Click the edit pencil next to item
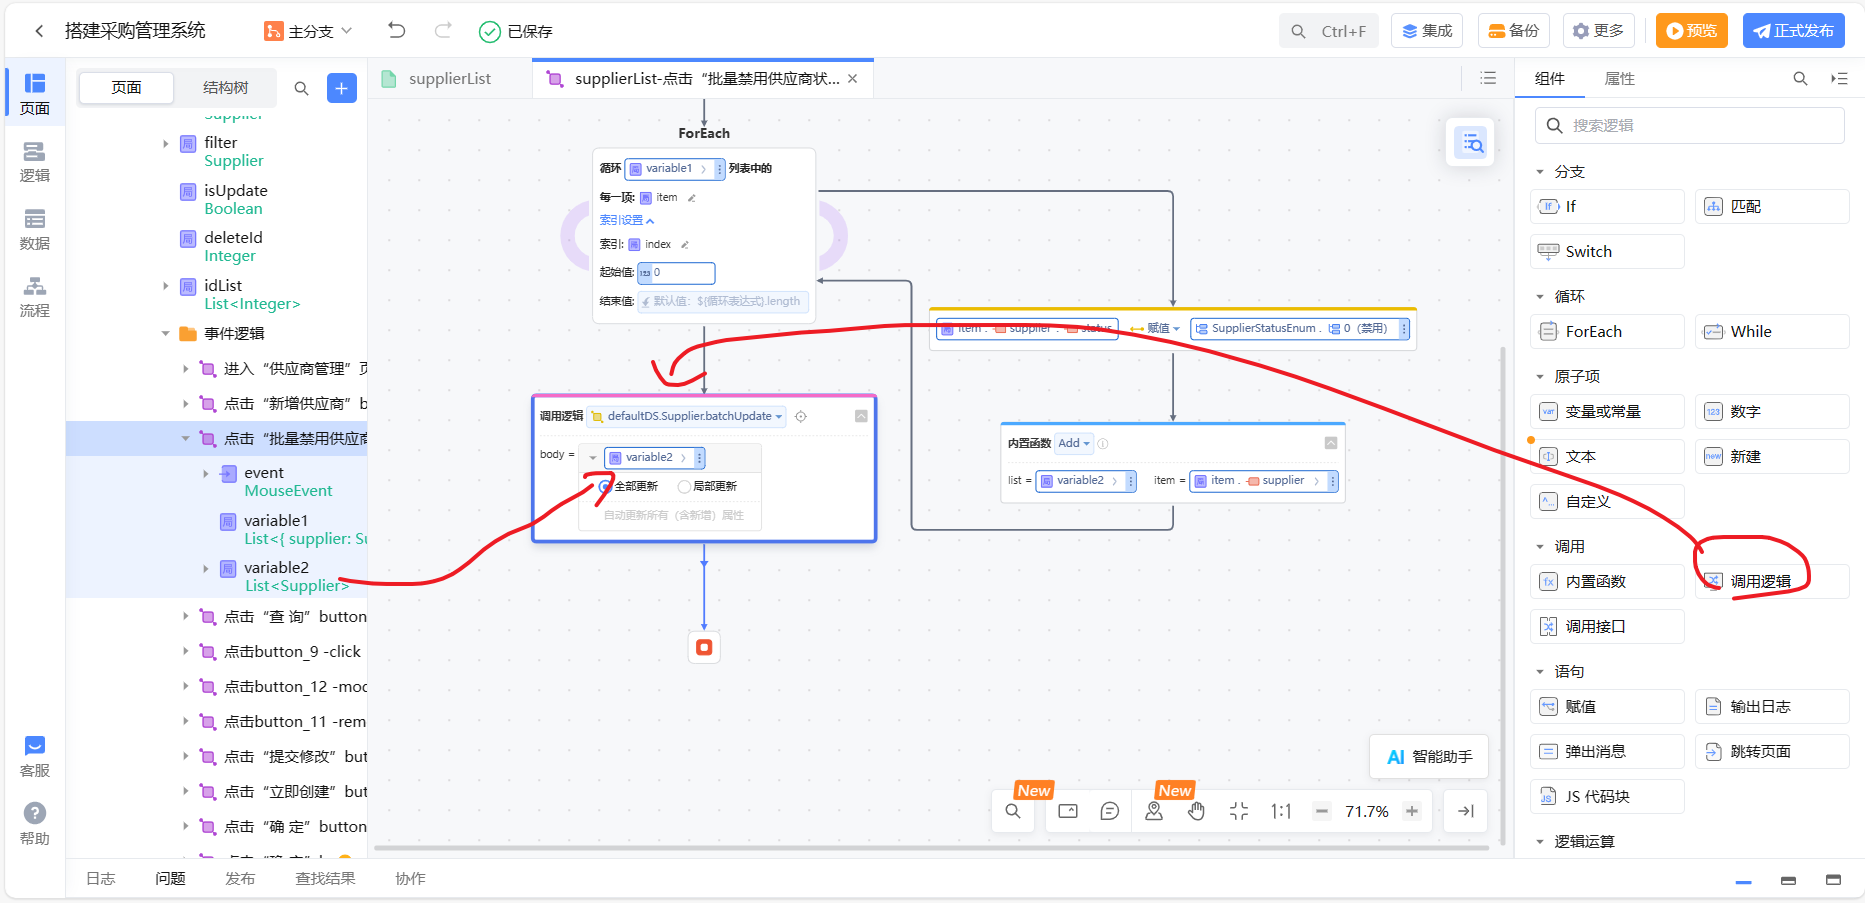This screenshot has height=903, width=1865. coord(691,198)
